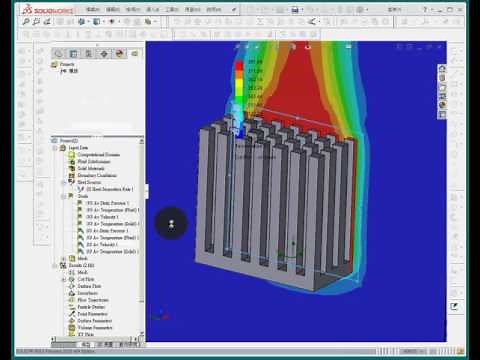This screenshot has height=360, width=480.
Task: Click the tree panel vertical scrollbar up arrow
Action: point(142,141)
